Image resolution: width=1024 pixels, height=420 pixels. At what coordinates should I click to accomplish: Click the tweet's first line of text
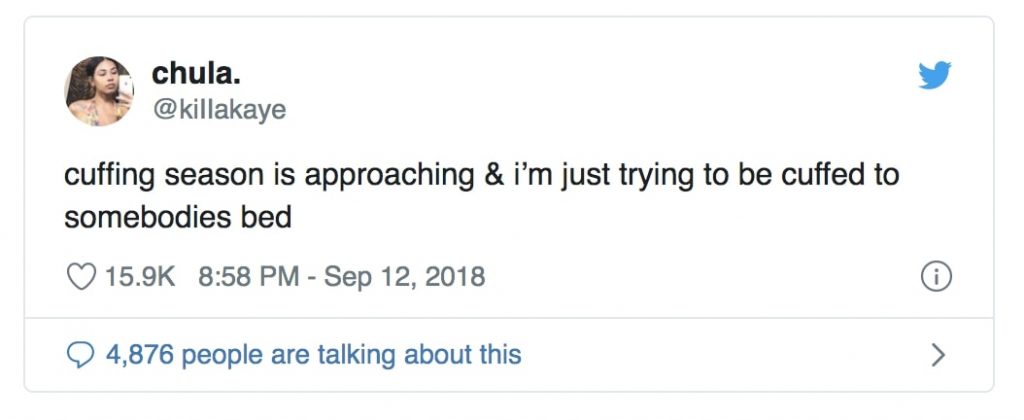pos(481,175)
